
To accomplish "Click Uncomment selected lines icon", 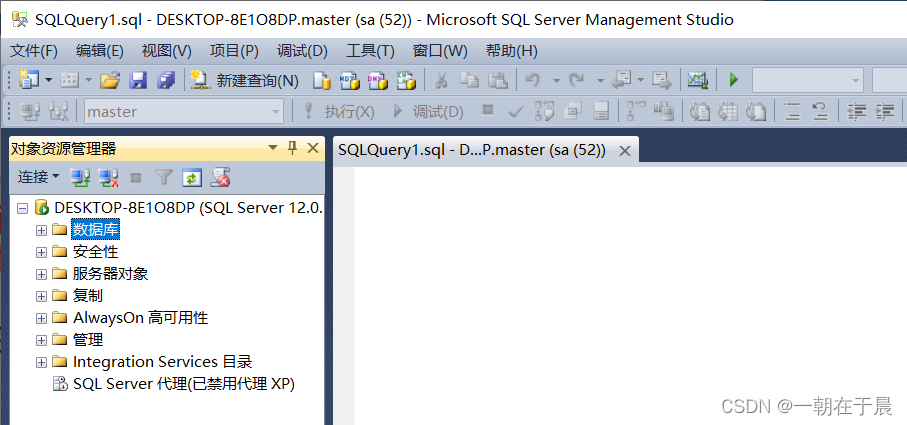I will pos(820,111).
